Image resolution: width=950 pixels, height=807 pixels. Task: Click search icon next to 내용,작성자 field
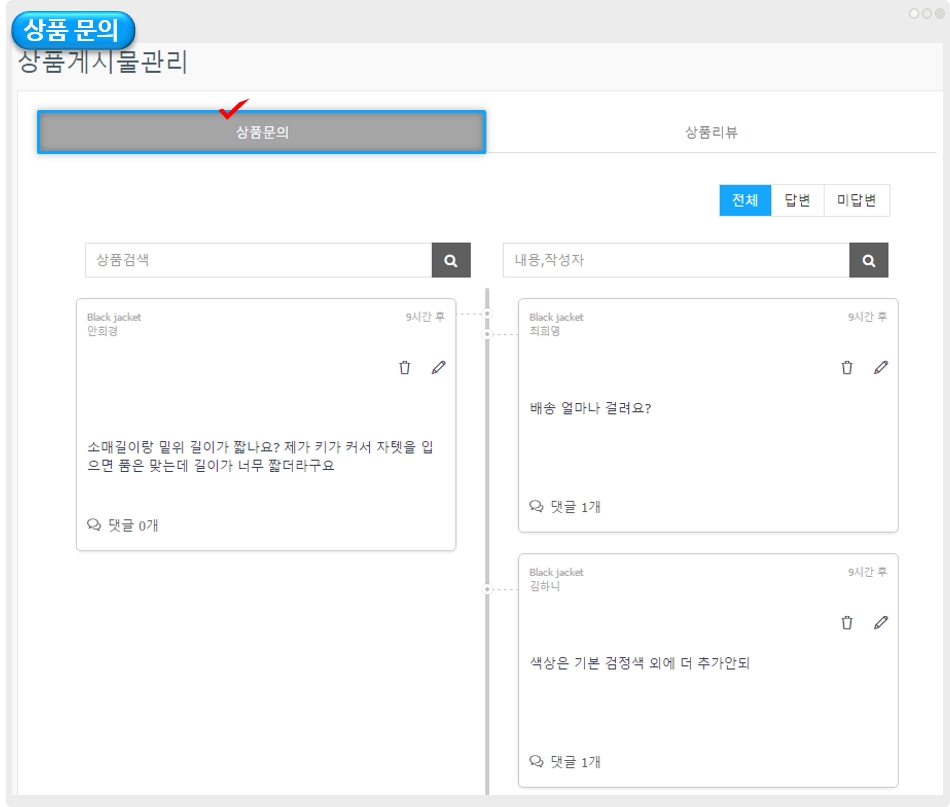pyautogui.click(x=868, y=260)
